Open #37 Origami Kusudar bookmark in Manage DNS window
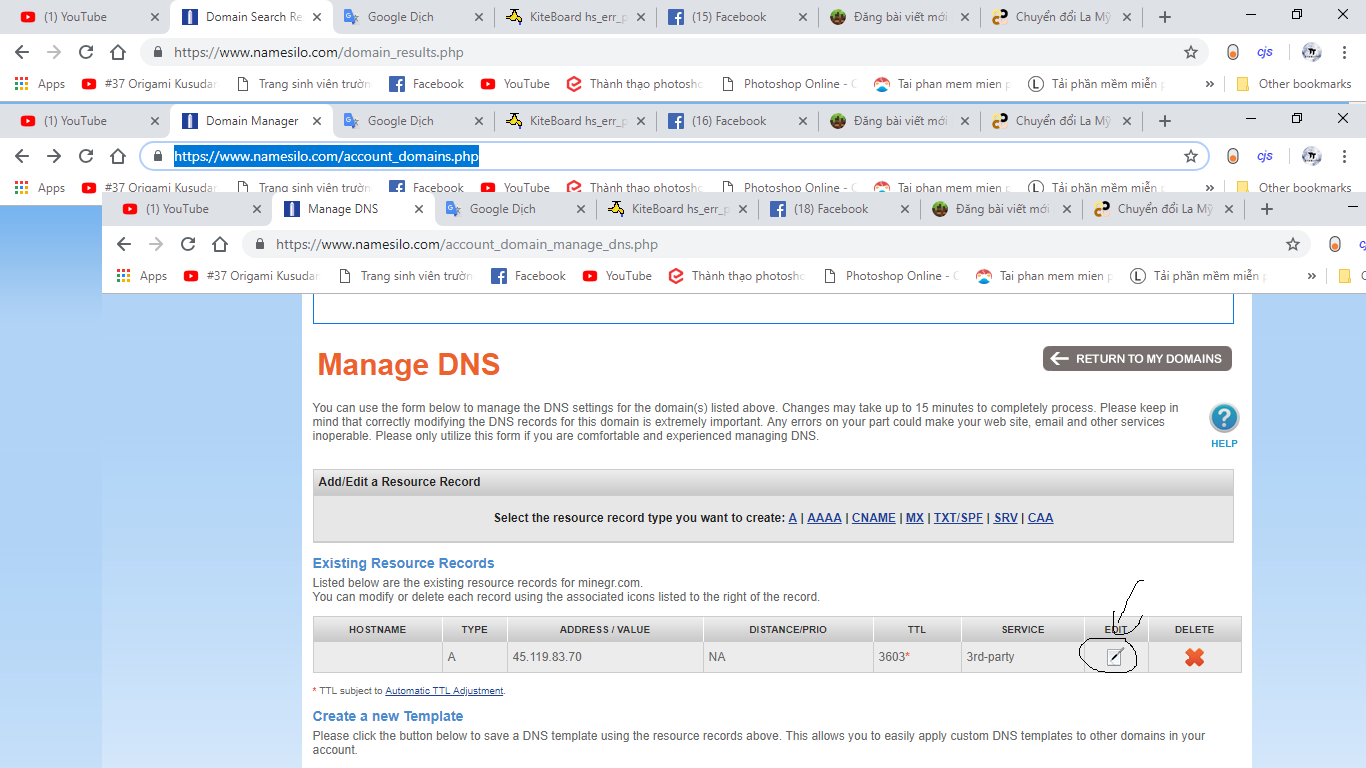1366x768 pixels. (x=252, y=276)
